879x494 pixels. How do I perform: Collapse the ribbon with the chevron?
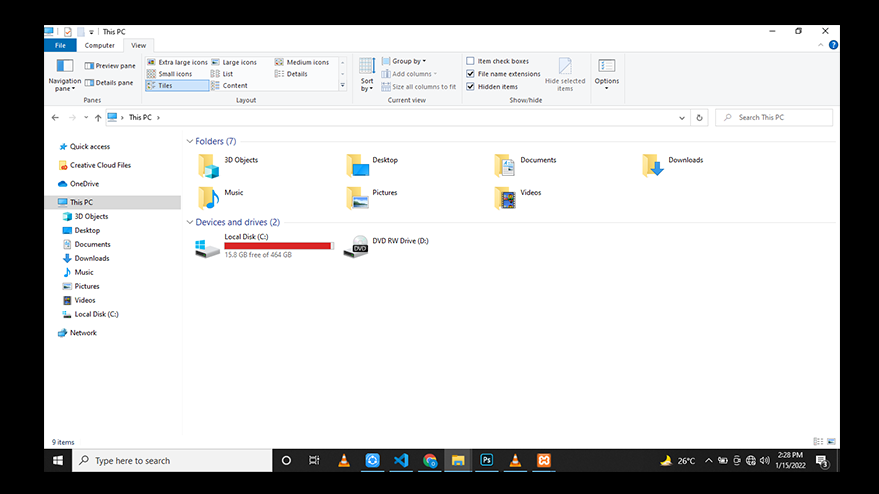point(821,45)
